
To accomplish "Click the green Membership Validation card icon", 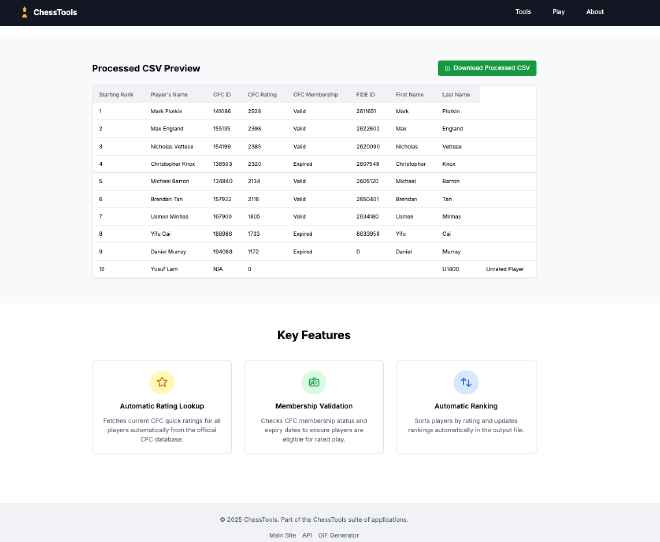I will [314, 382].
